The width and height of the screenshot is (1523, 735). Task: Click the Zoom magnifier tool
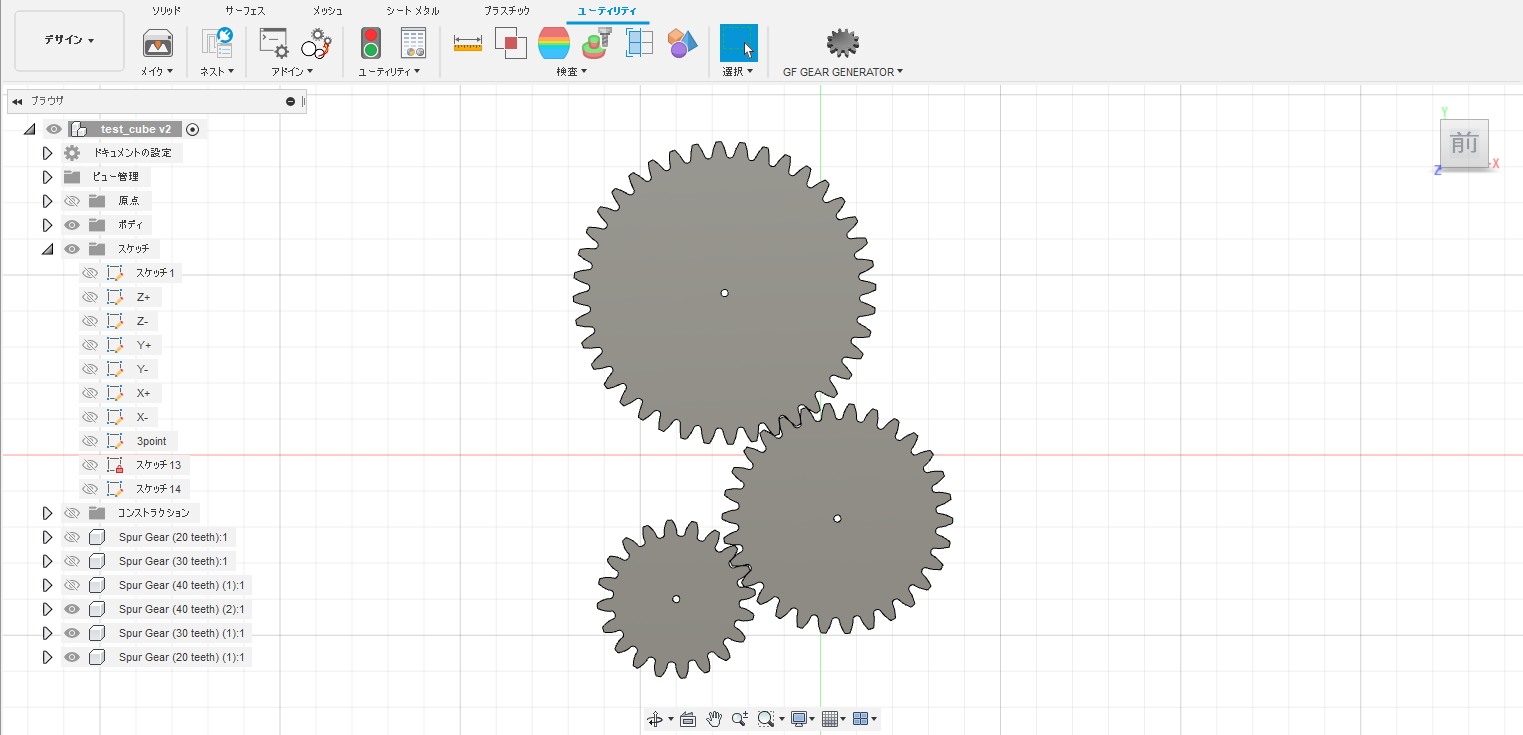(x=739, y=718)
